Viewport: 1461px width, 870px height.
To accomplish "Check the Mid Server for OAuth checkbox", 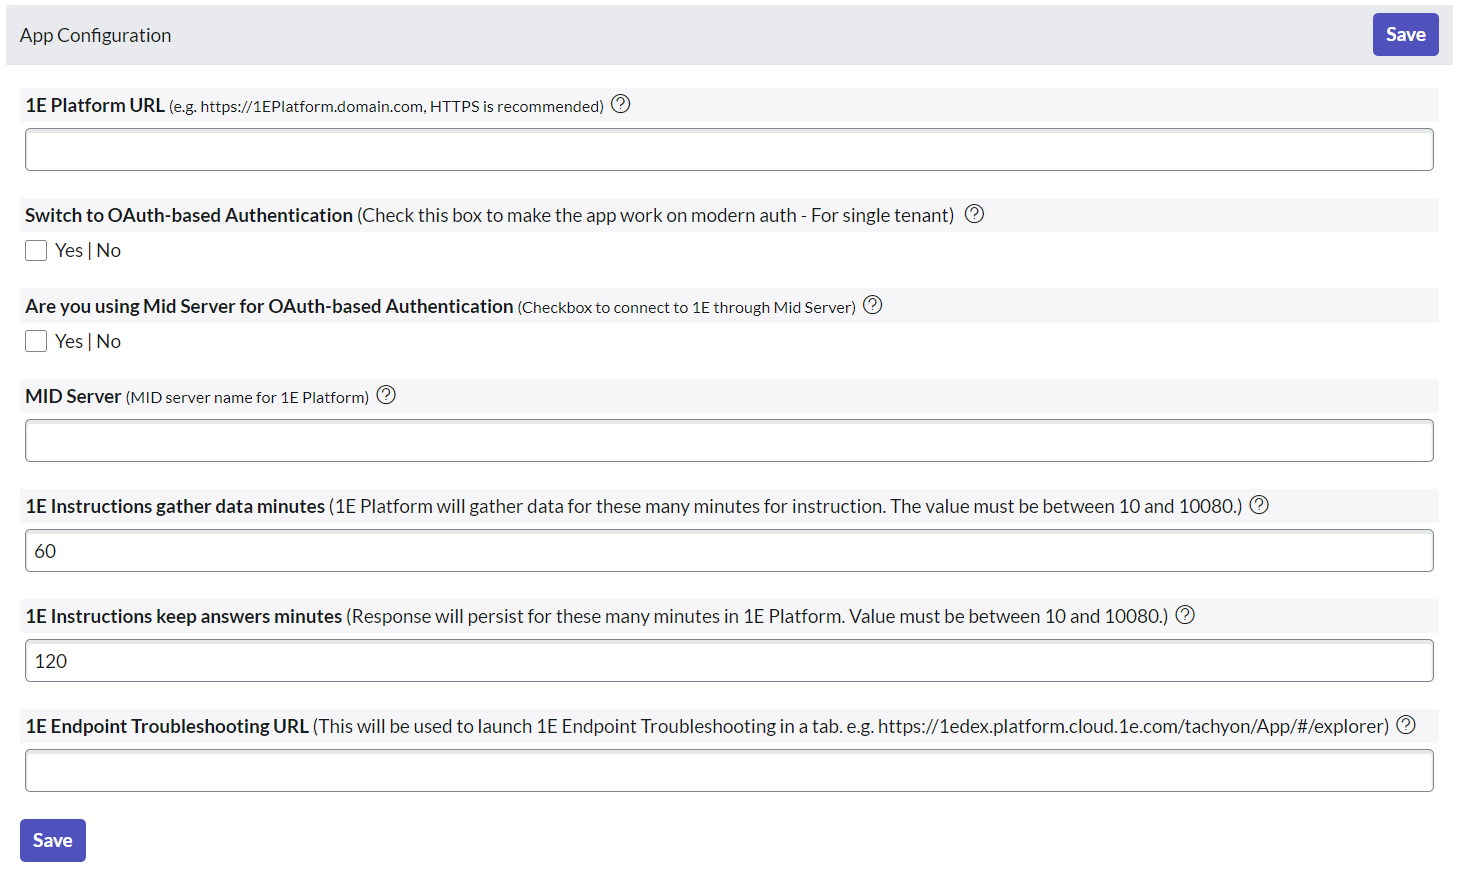I will [36, 341].
